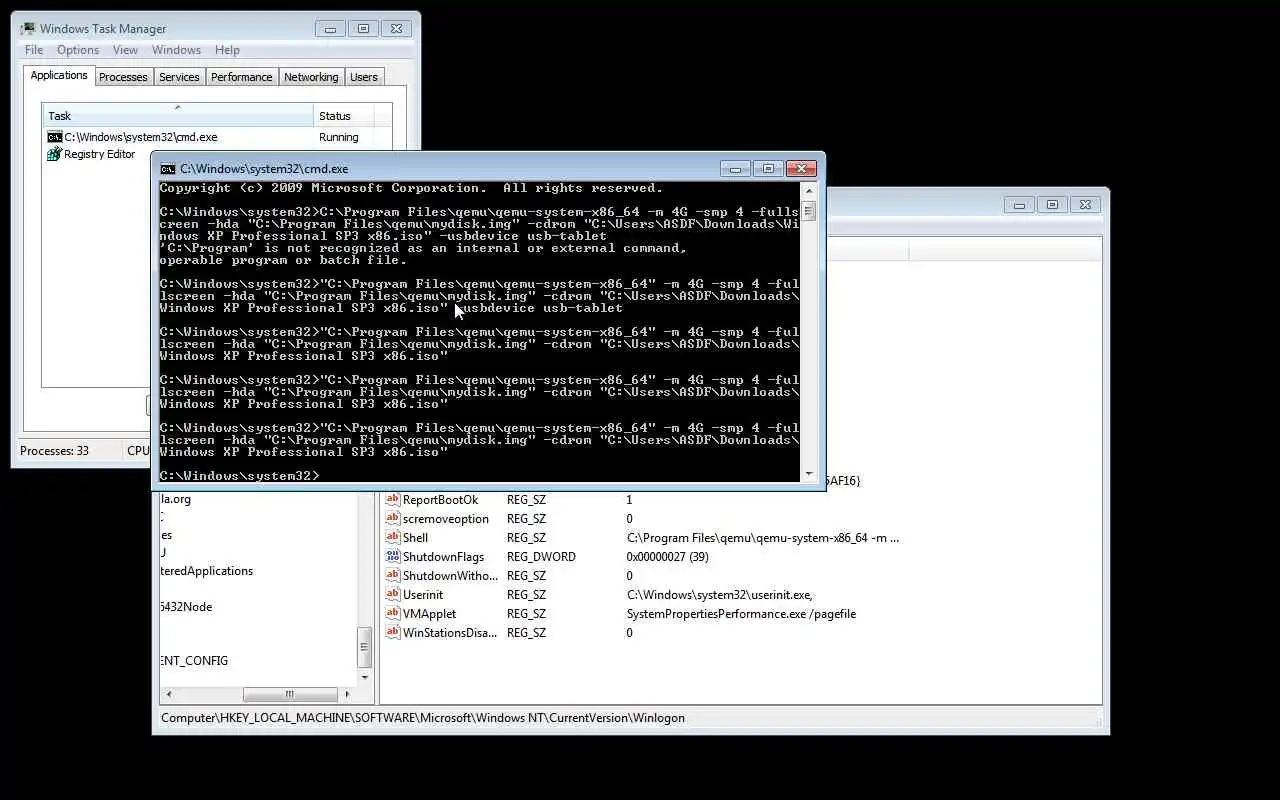Viewport: 1280px width, 800px height.
Task: Sort tasks by the Task column header
Action: click(178, 116)
